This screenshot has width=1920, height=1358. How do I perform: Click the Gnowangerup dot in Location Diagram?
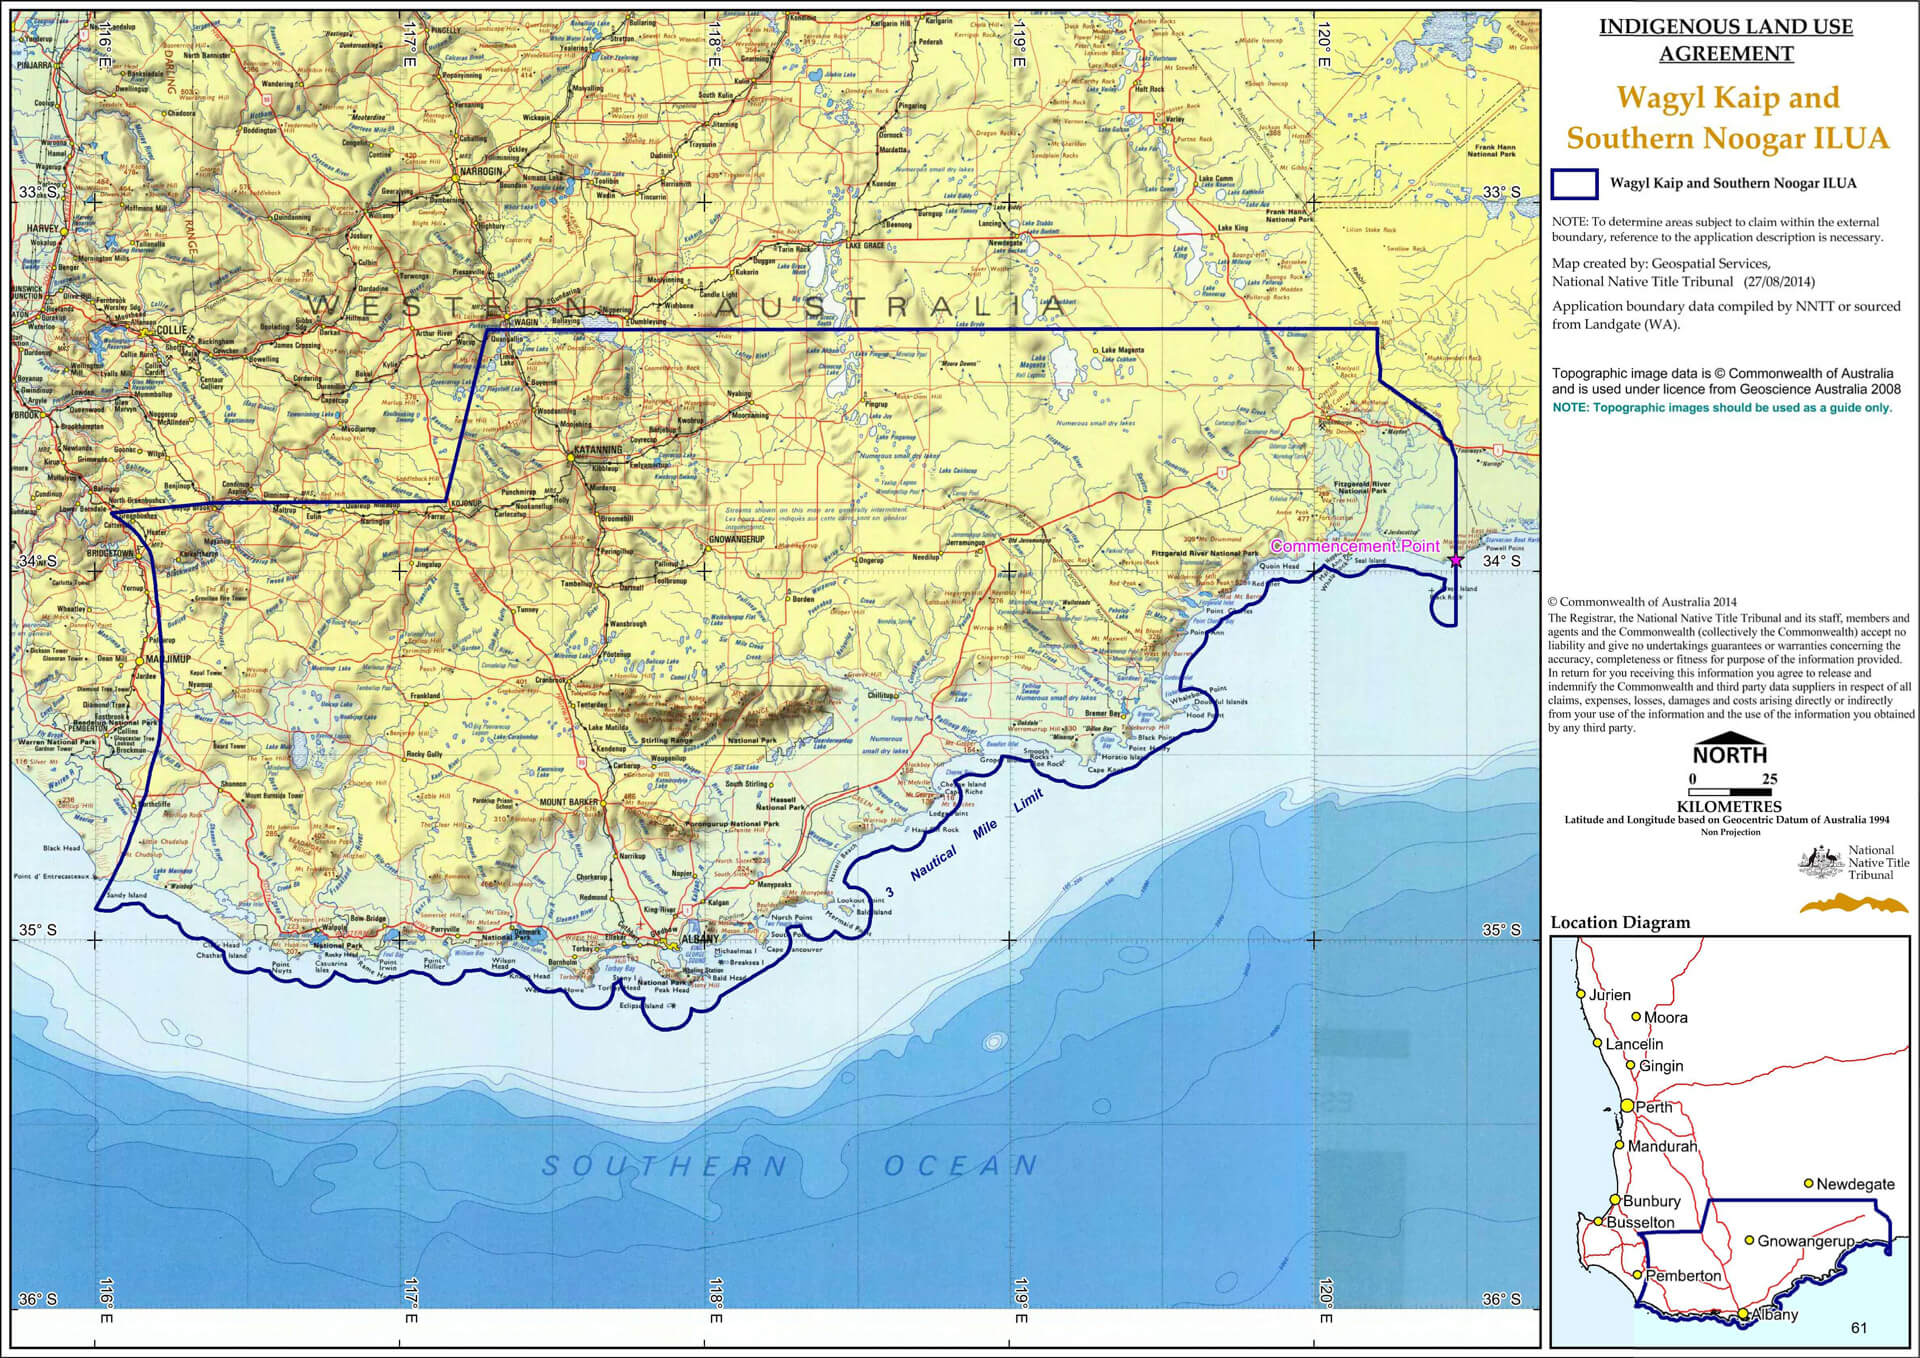pos(1749,1240)
